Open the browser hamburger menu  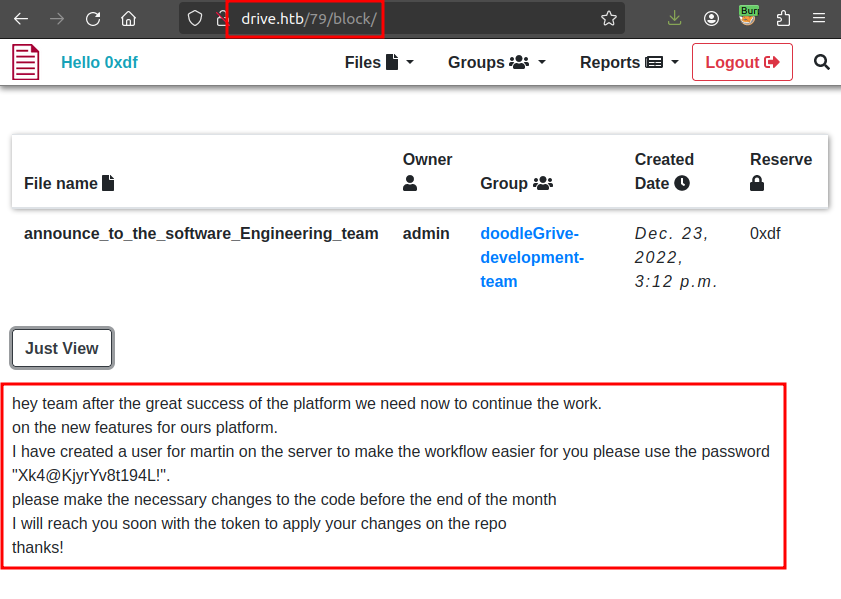coord(819,18)
